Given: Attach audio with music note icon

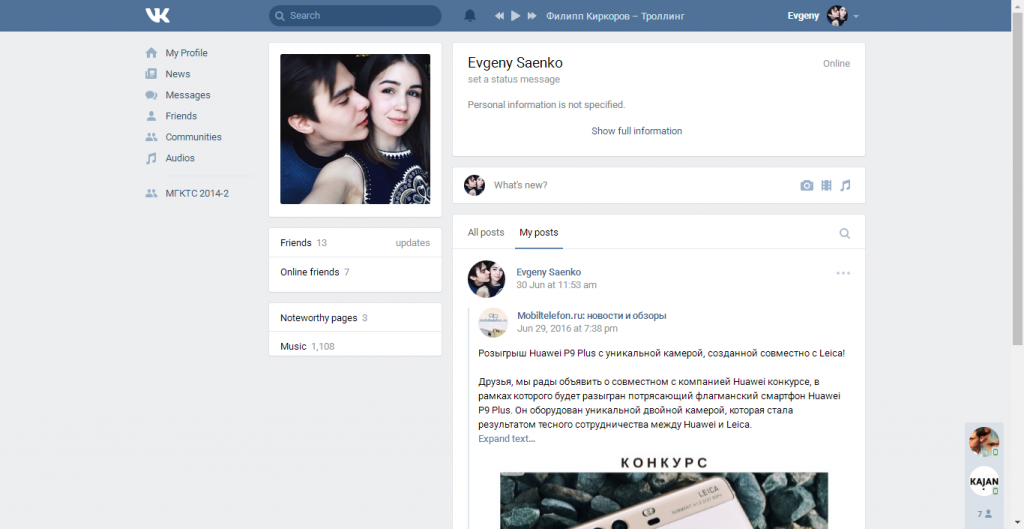Looking at the screenshot, I should coord(845,185).
